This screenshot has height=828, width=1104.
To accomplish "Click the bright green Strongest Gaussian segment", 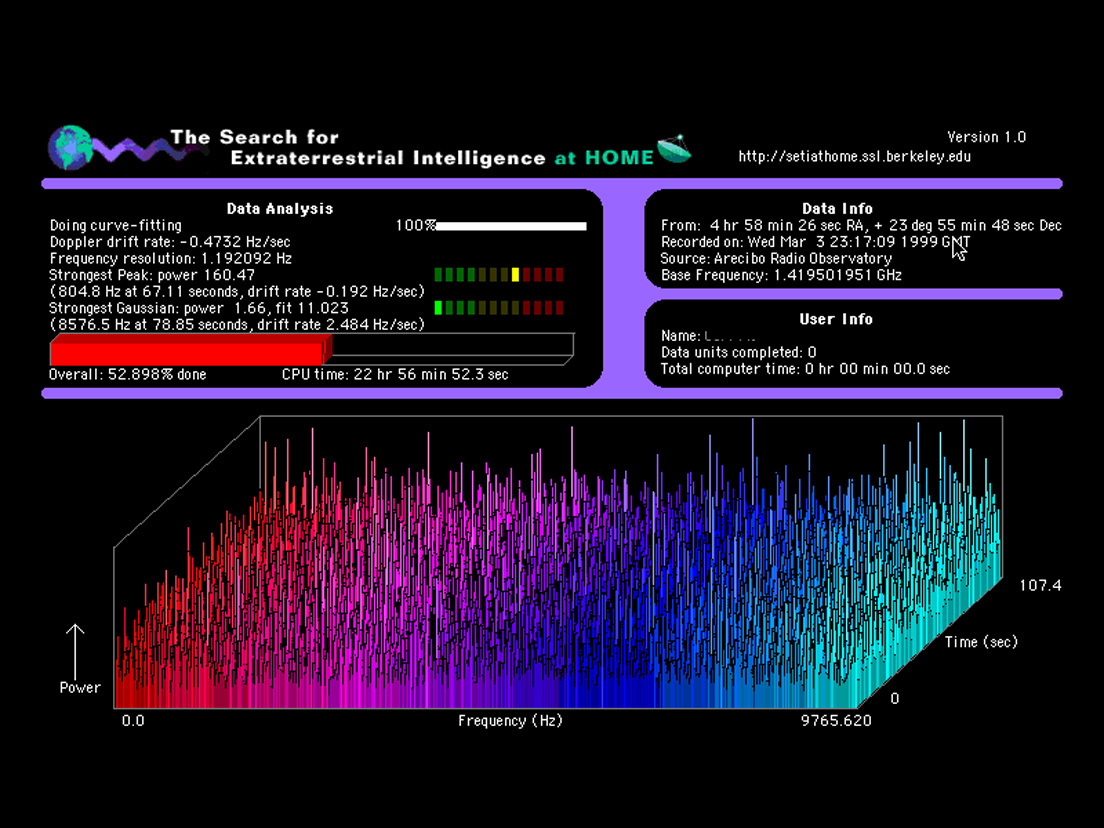I will pyautogui.click(x=438, y=308).
